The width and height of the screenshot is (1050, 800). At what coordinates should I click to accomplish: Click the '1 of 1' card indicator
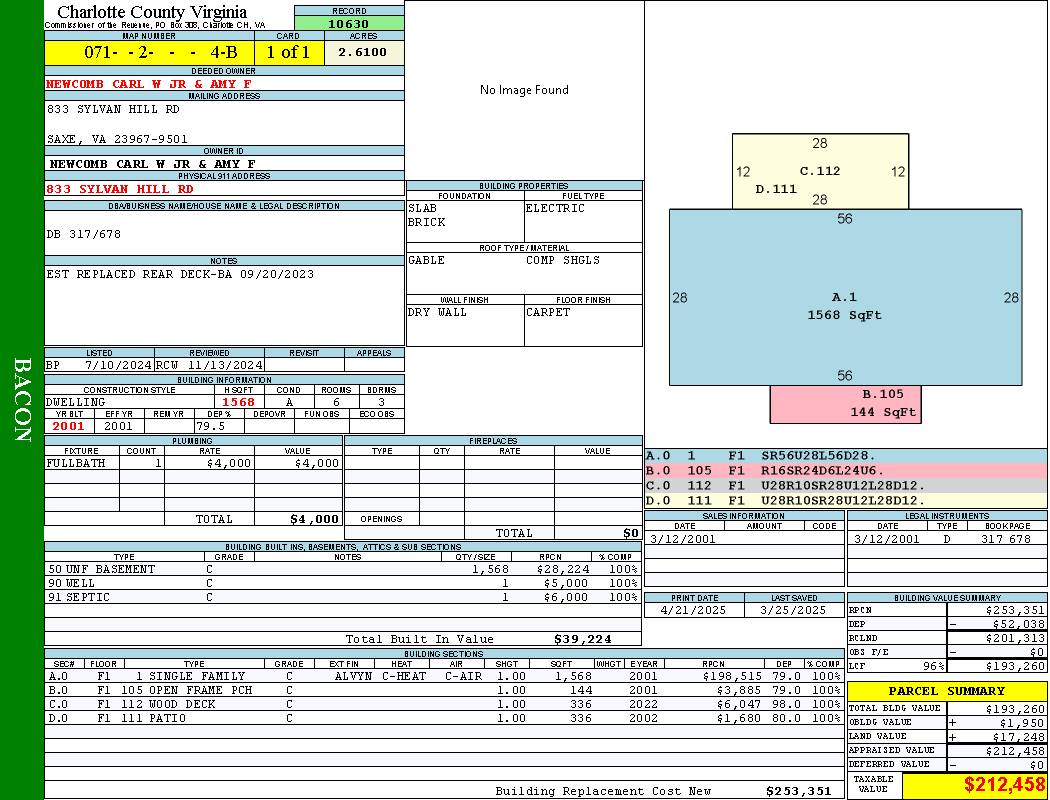pos(288,52)
